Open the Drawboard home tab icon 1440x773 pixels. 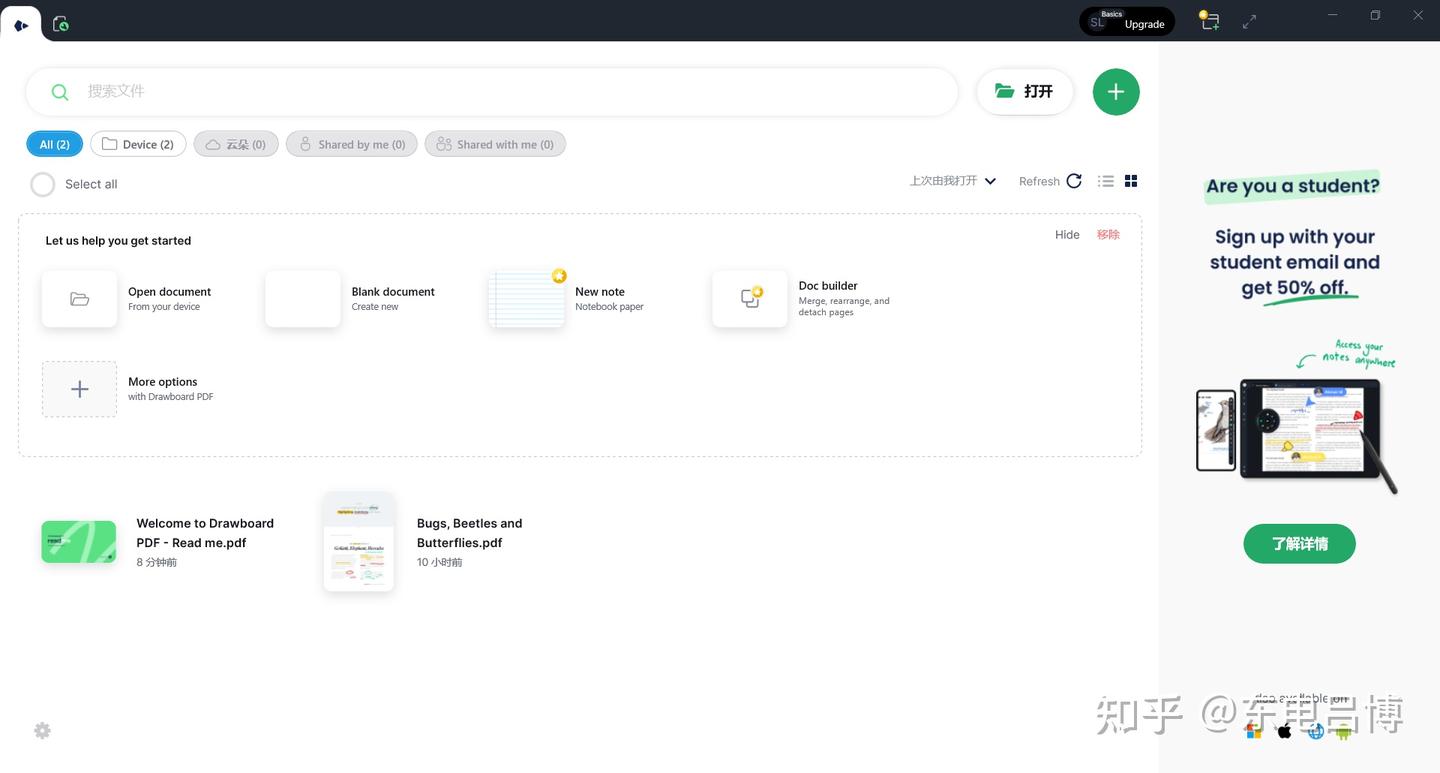click(x=21, y=24)
